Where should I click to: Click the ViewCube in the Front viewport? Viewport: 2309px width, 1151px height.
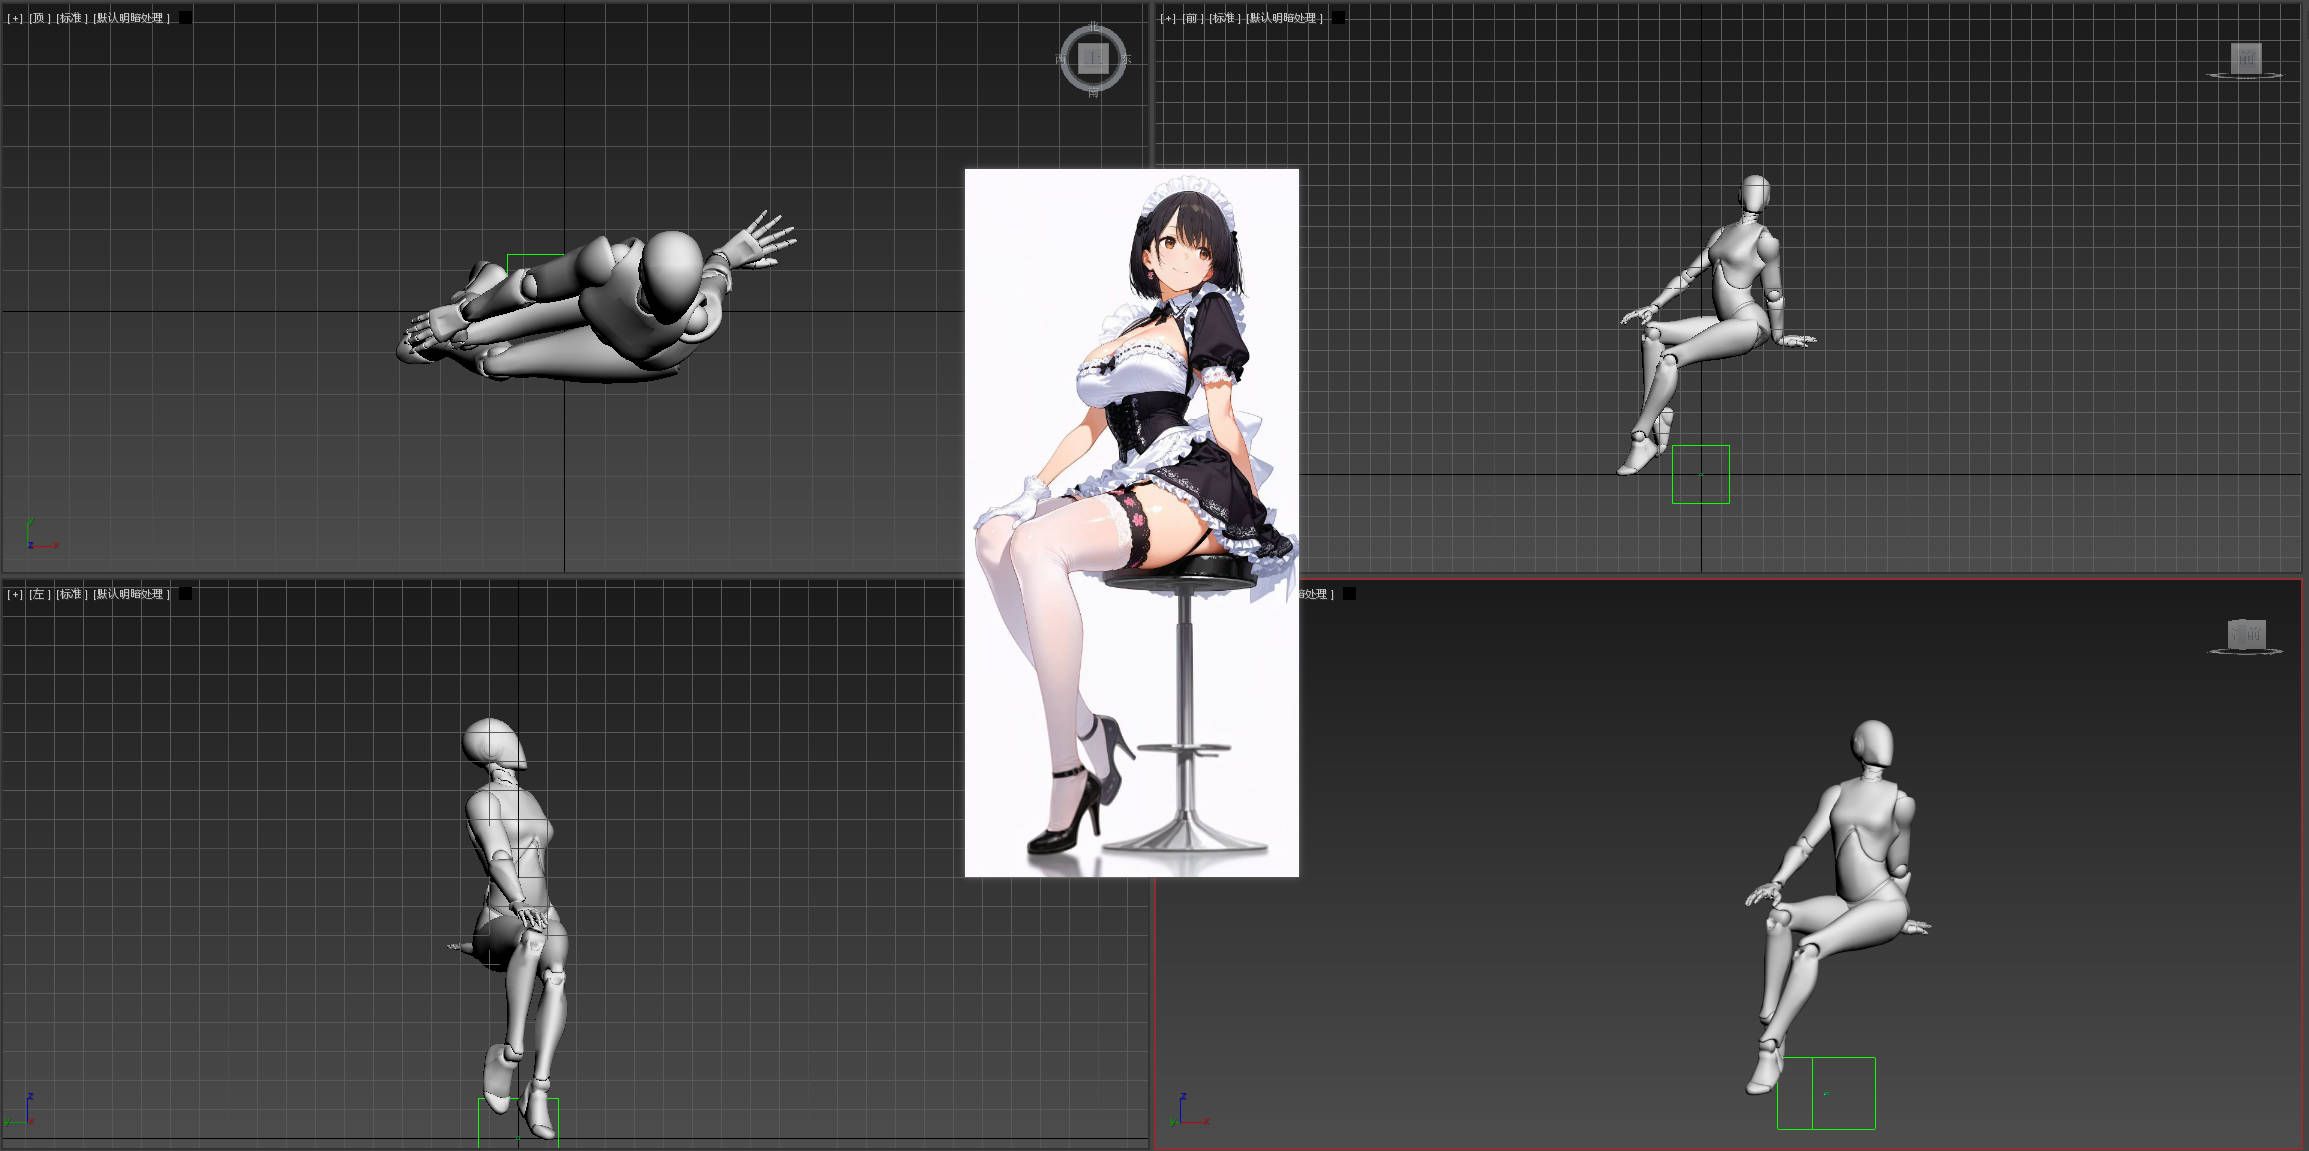tap(2246, 58)
